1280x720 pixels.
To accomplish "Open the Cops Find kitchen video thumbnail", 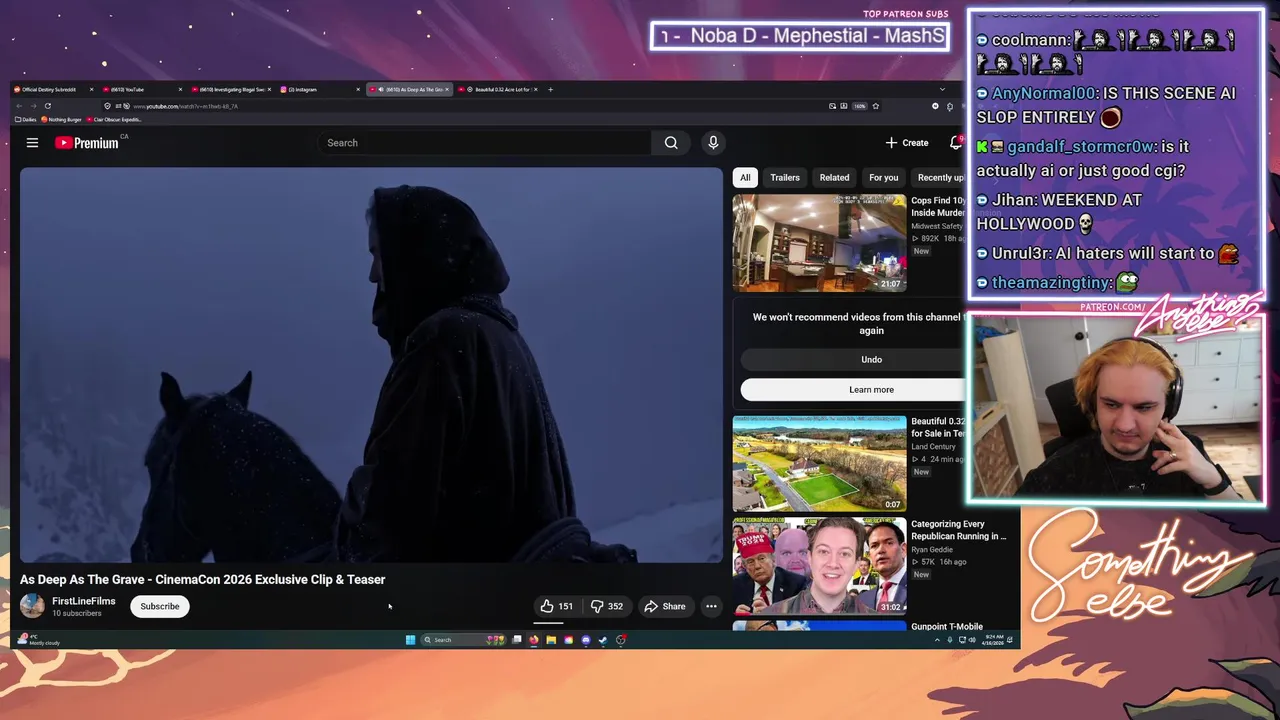I will coord(820,243).
